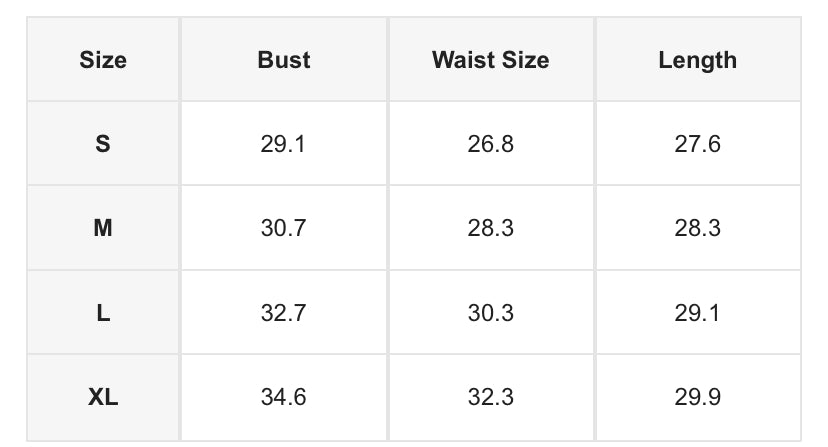828x447 pixels.
Task: Click waist value 26.8 for size S
Action: (x=490, y=144)
